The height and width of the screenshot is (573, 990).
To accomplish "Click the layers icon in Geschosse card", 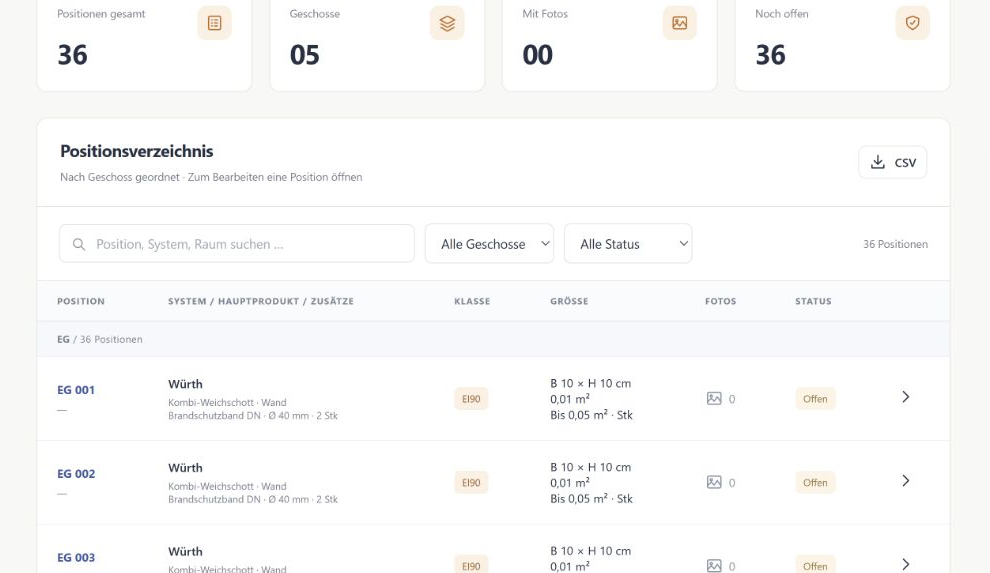I will [447, 23].
